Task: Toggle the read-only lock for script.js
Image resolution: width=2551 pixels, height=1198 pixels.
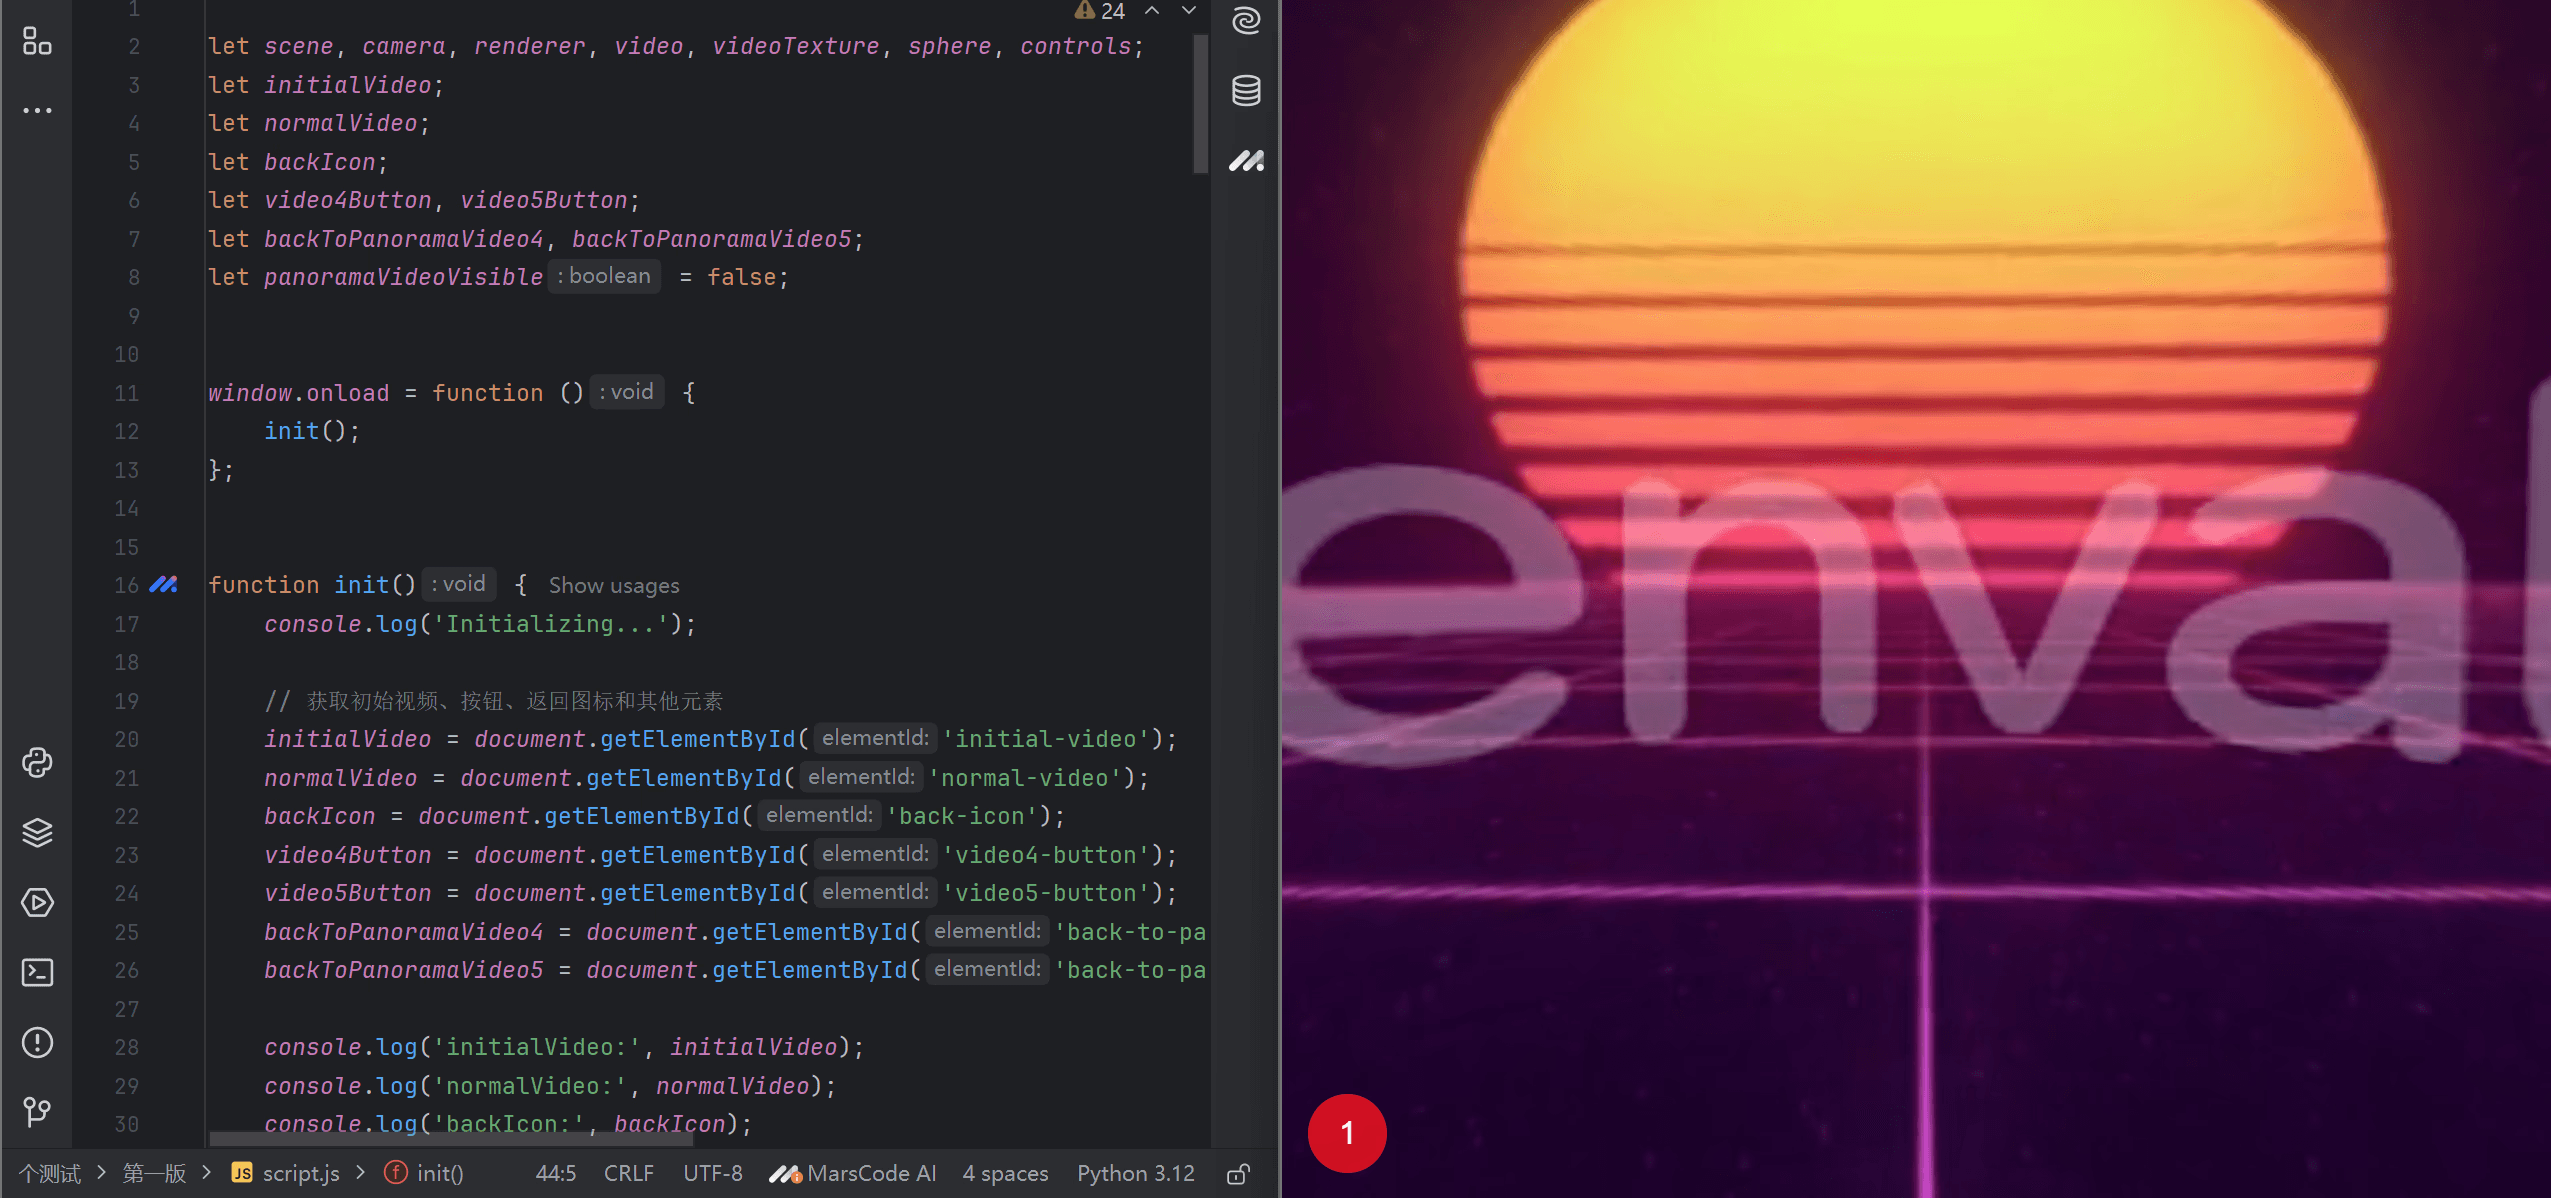Action: (x=1238, y=1173)
